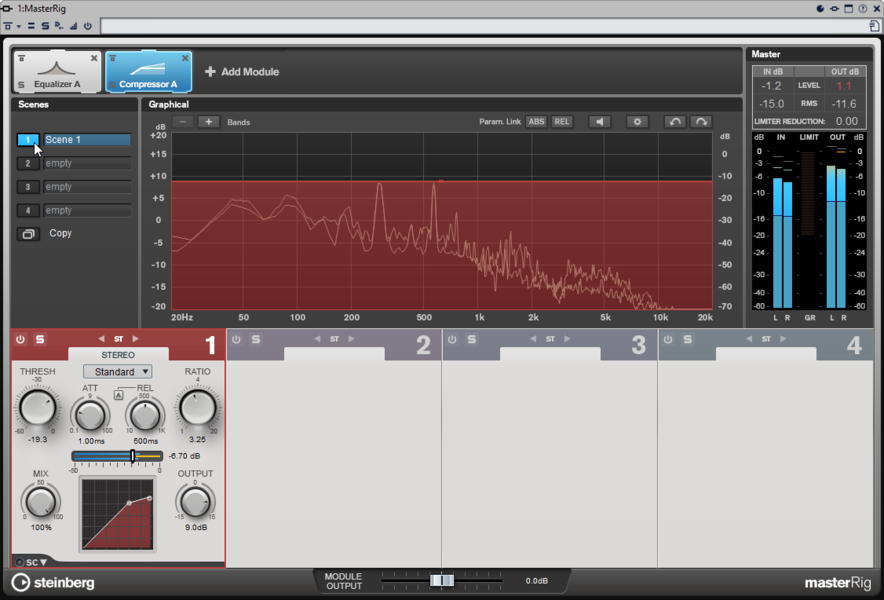Toggle band 3 power button
Viewport: 884px width, 600px height.
(452, 339)
